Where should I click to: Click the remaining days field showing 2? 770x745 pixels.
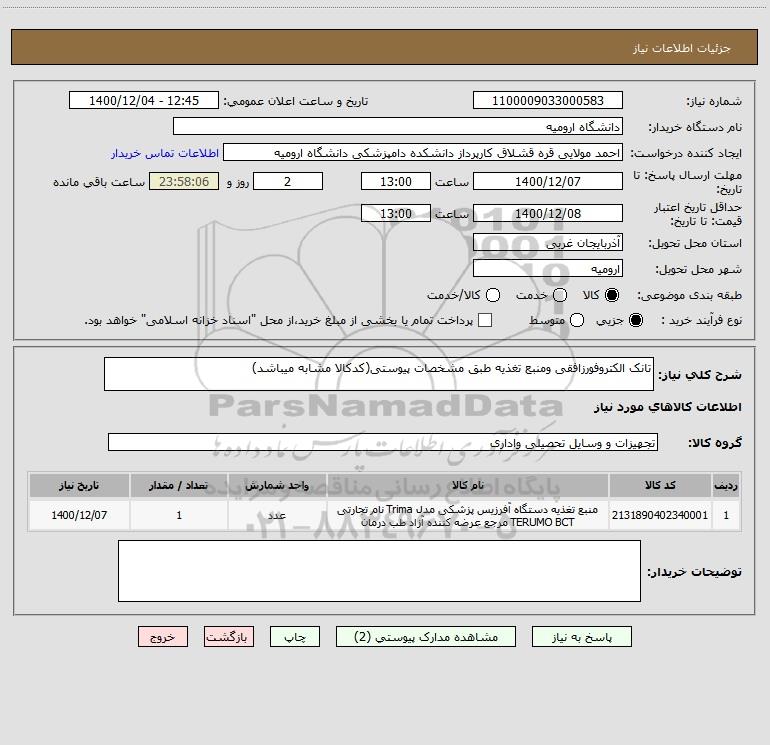[288, 182]
